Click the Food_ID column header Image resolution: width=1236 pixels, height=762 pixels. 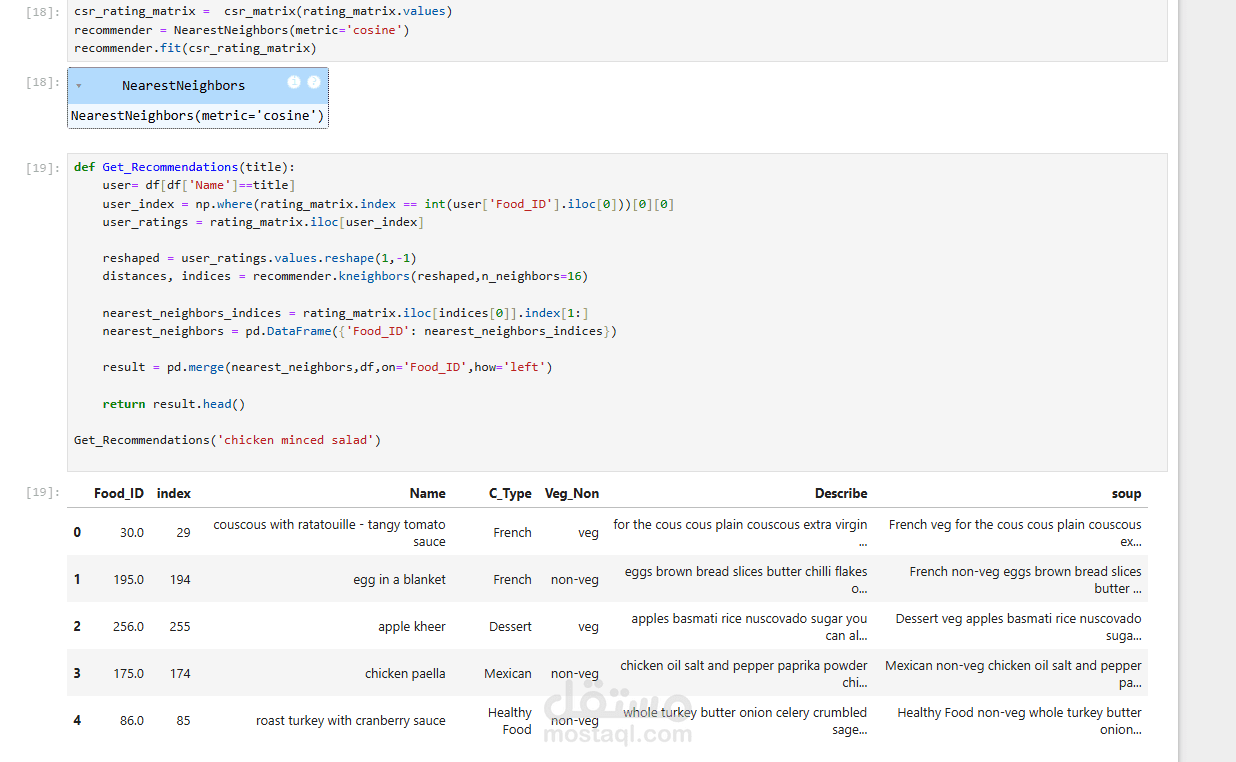click(x=119, y=493)
